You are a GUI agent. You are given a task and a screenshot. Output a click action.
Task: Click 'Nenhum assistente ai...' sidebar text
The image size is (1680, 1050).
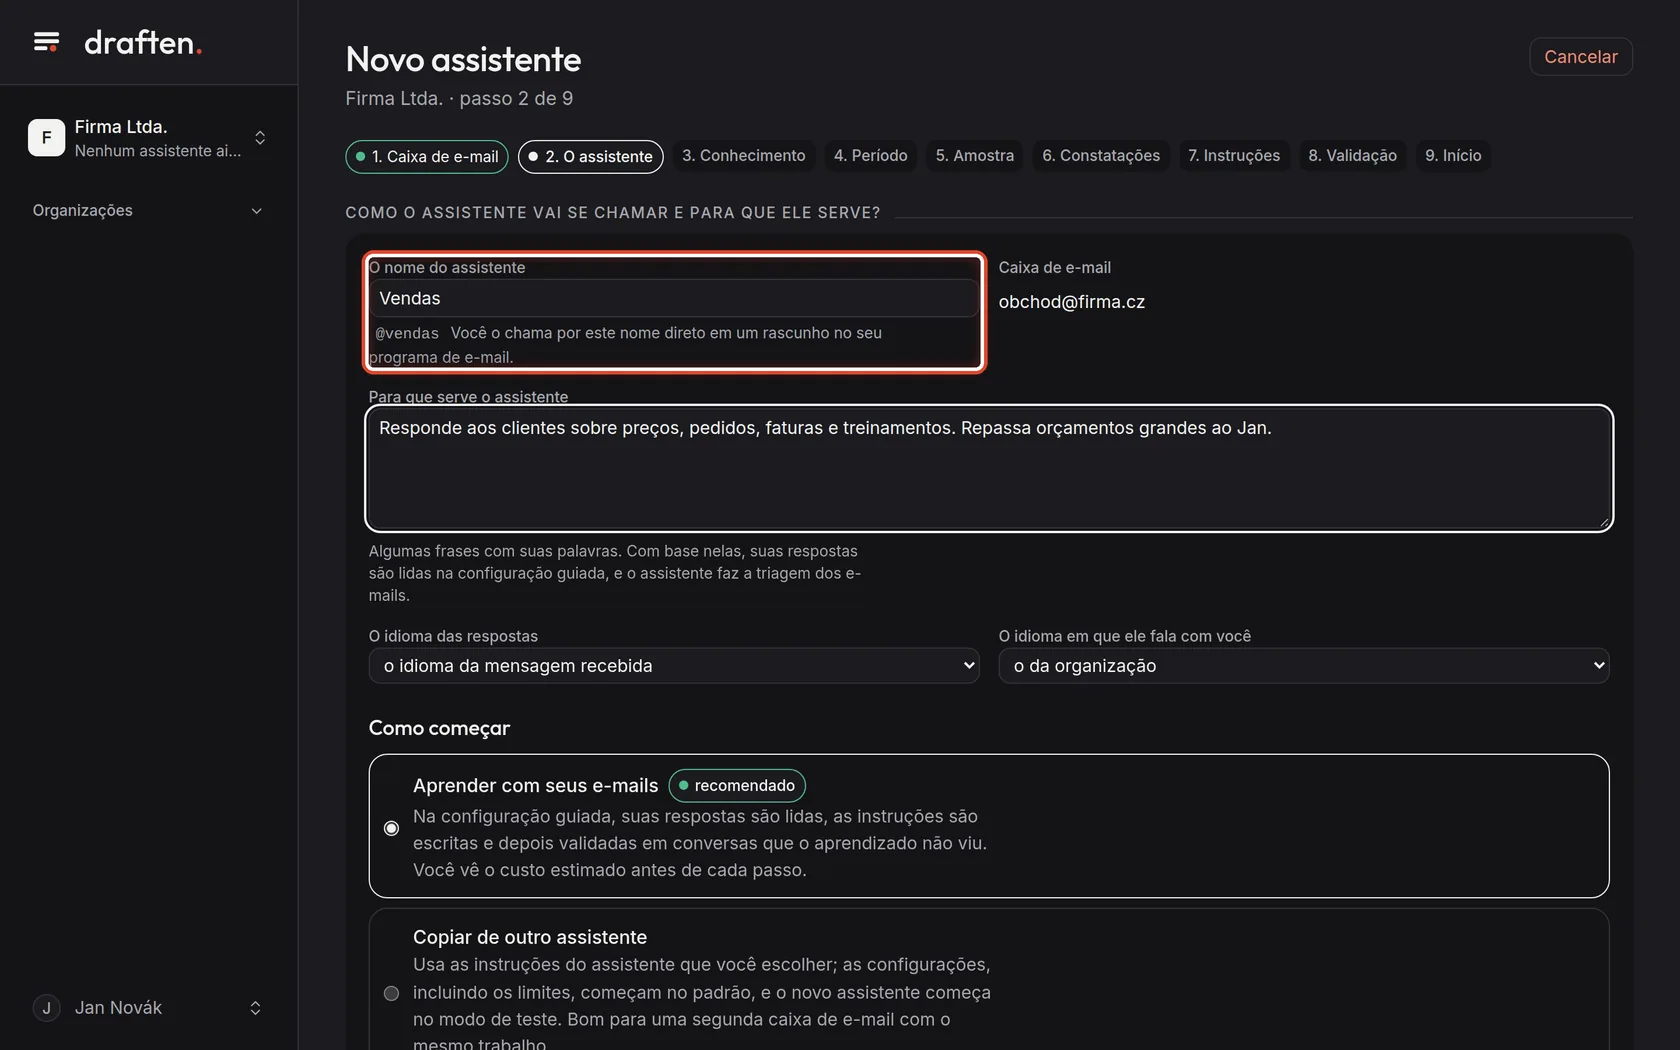pos(158,151)
